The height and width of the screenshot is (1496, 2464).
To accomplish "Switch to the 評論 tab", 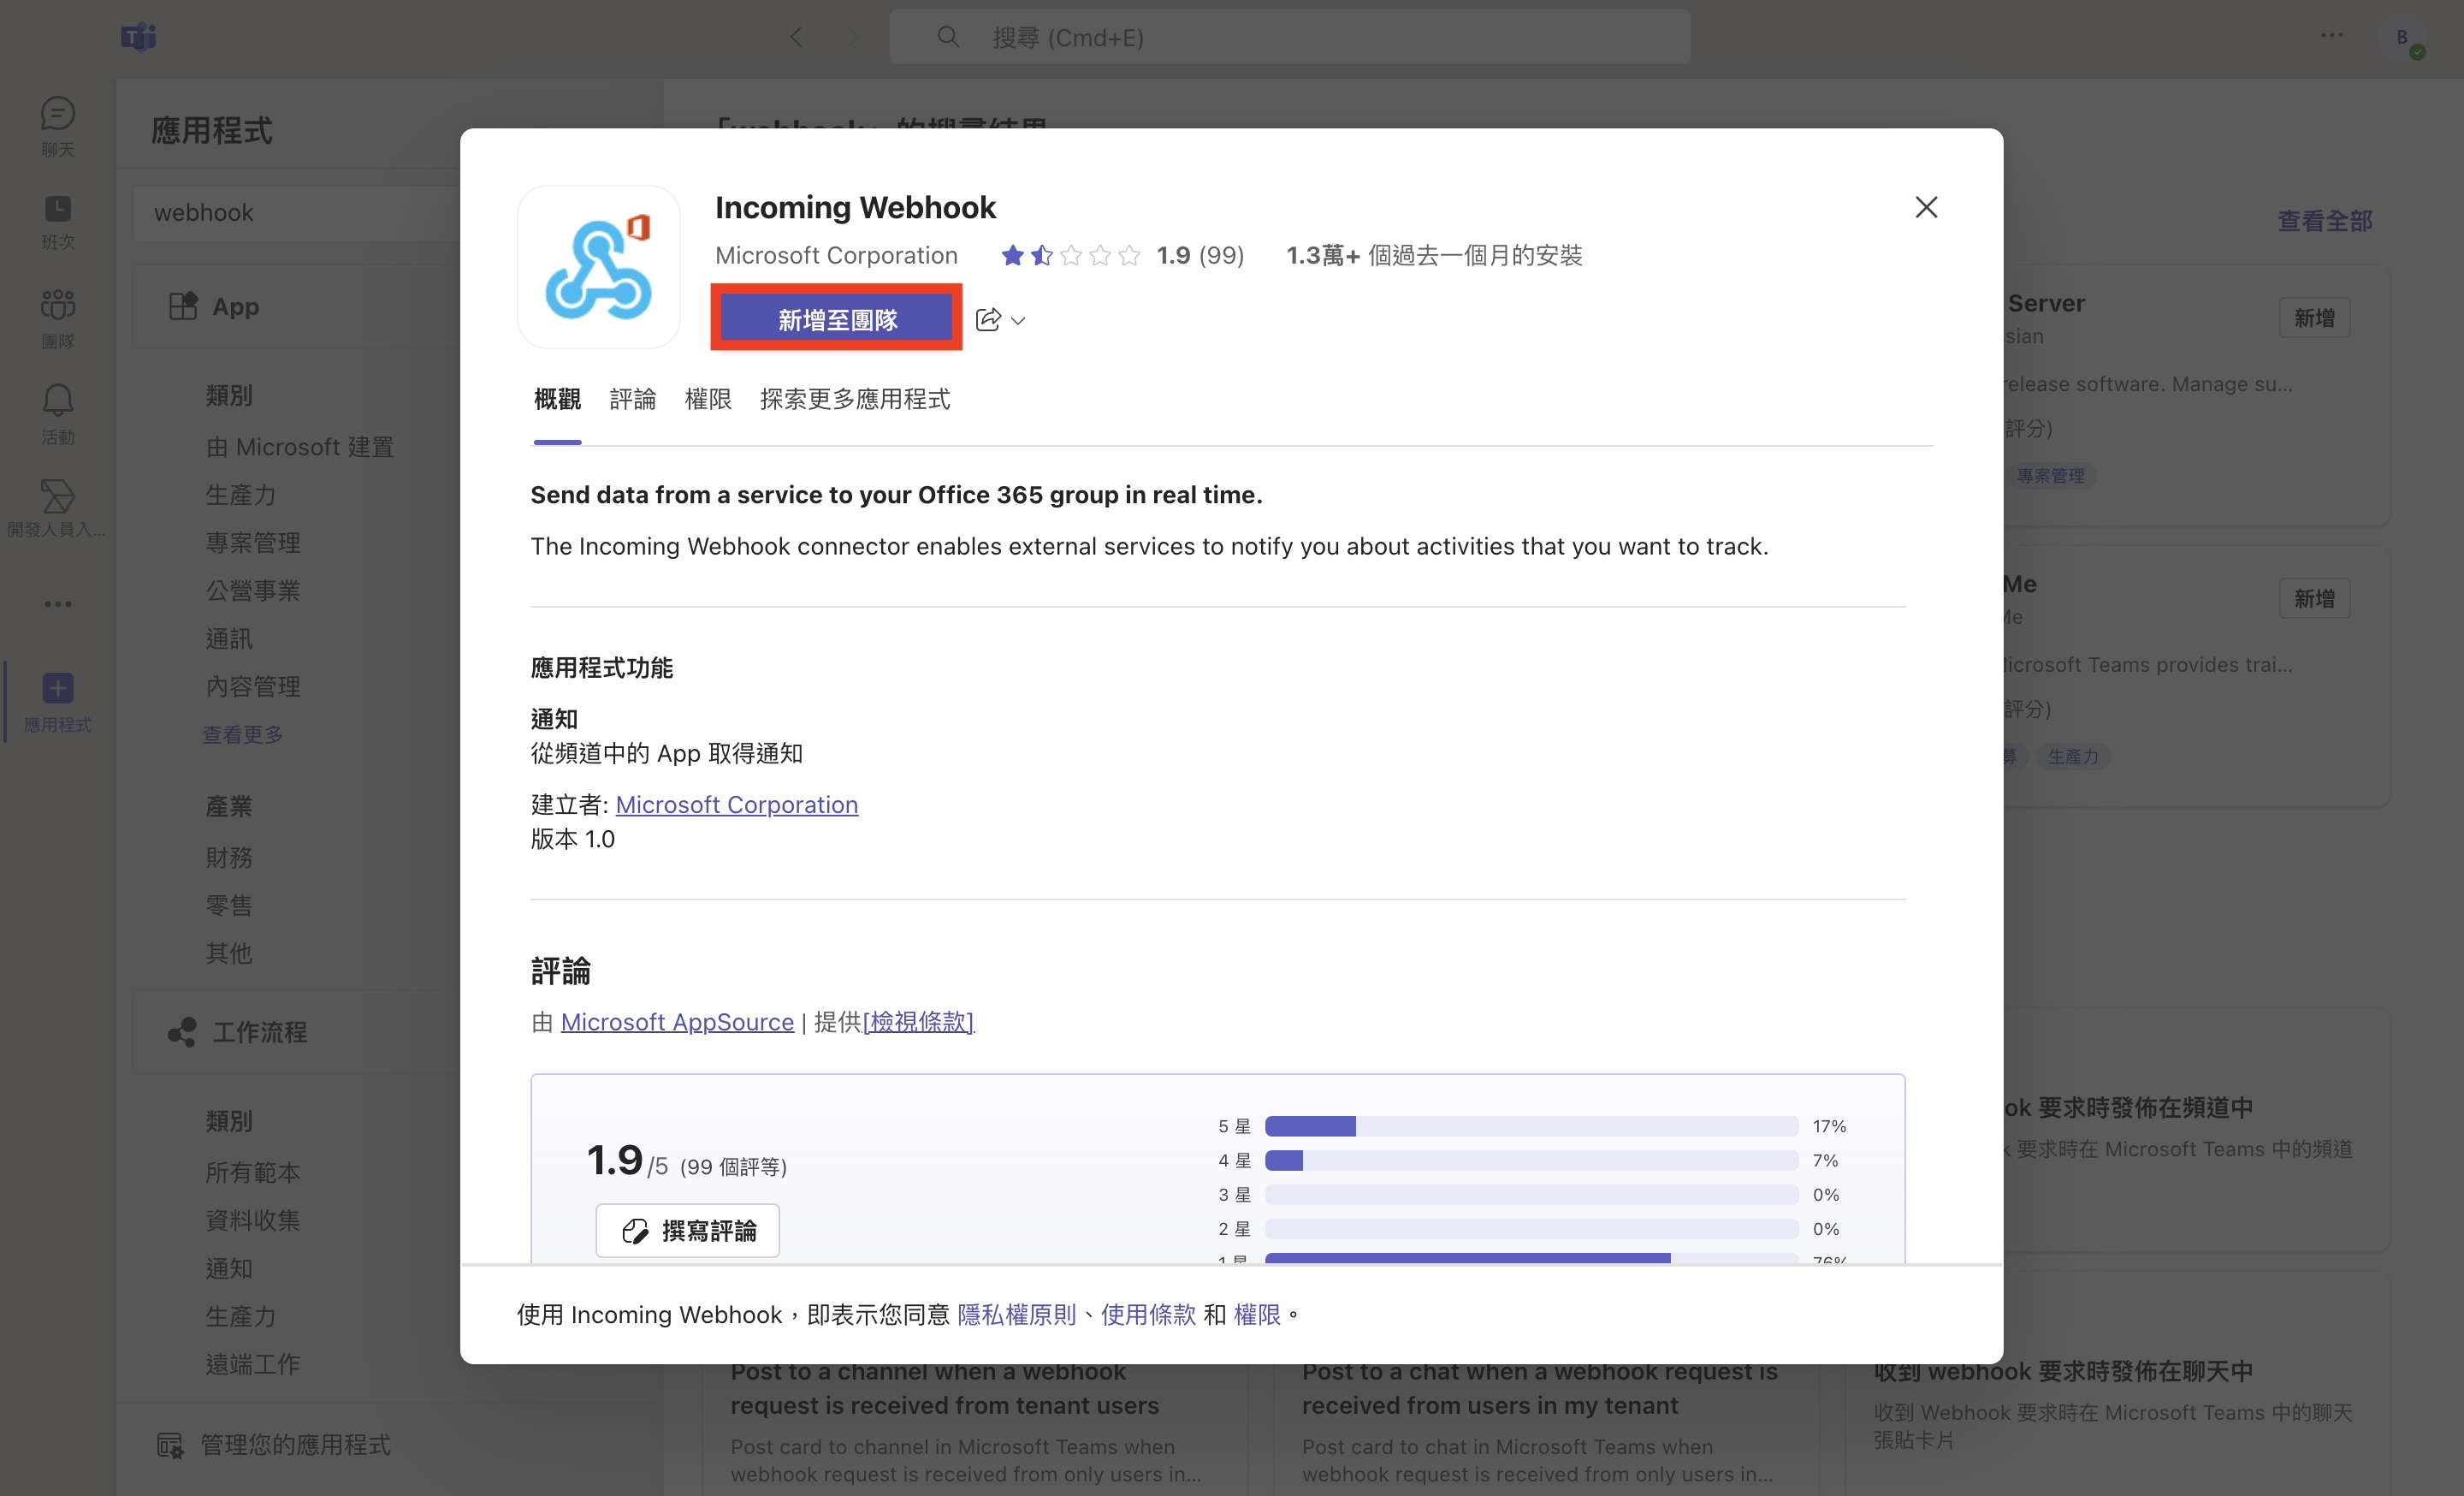I will (x=633, y=399).
